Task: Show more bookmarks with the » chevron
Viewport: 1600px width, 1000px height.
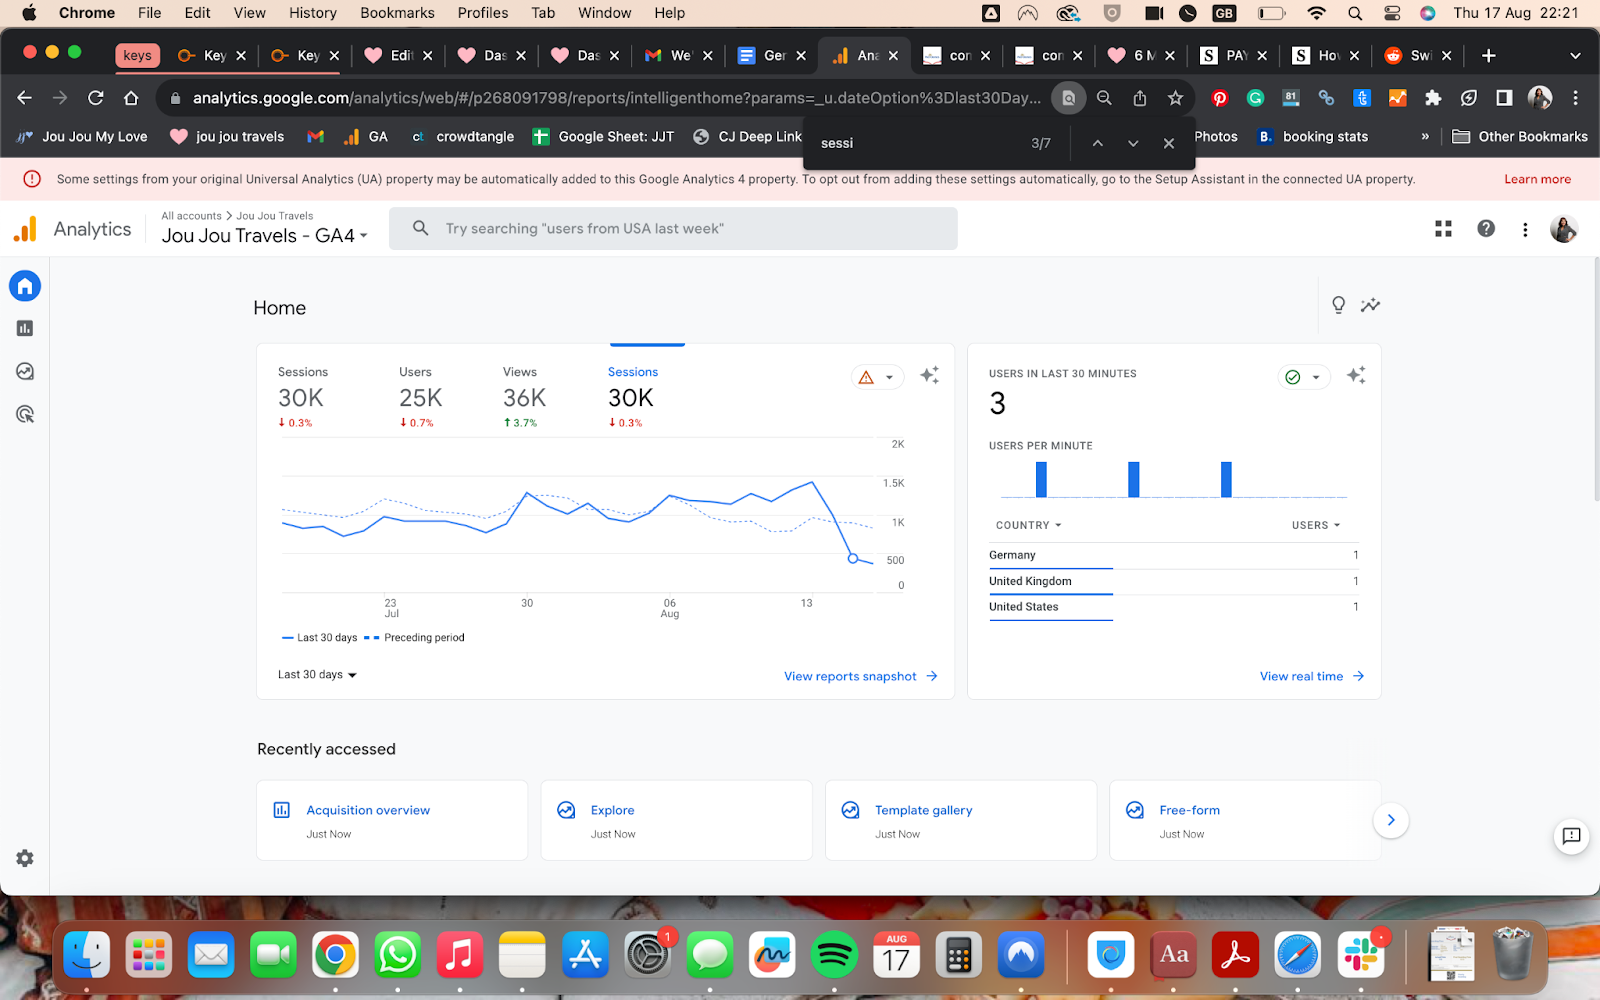Action: pyautogui.click(x=1425, y=137)
